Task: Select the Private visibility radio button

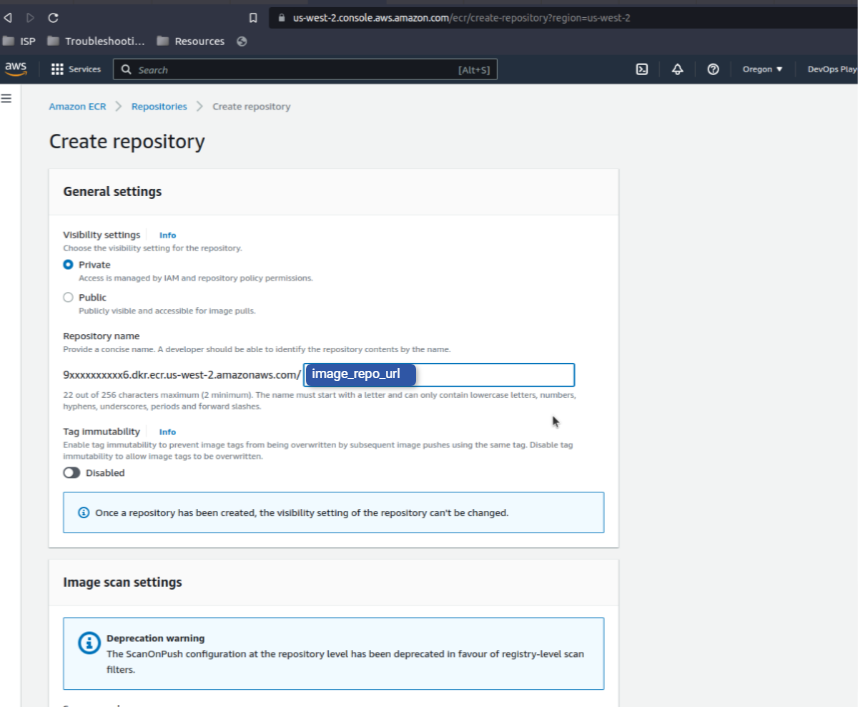Action: (x=67, y=264)
